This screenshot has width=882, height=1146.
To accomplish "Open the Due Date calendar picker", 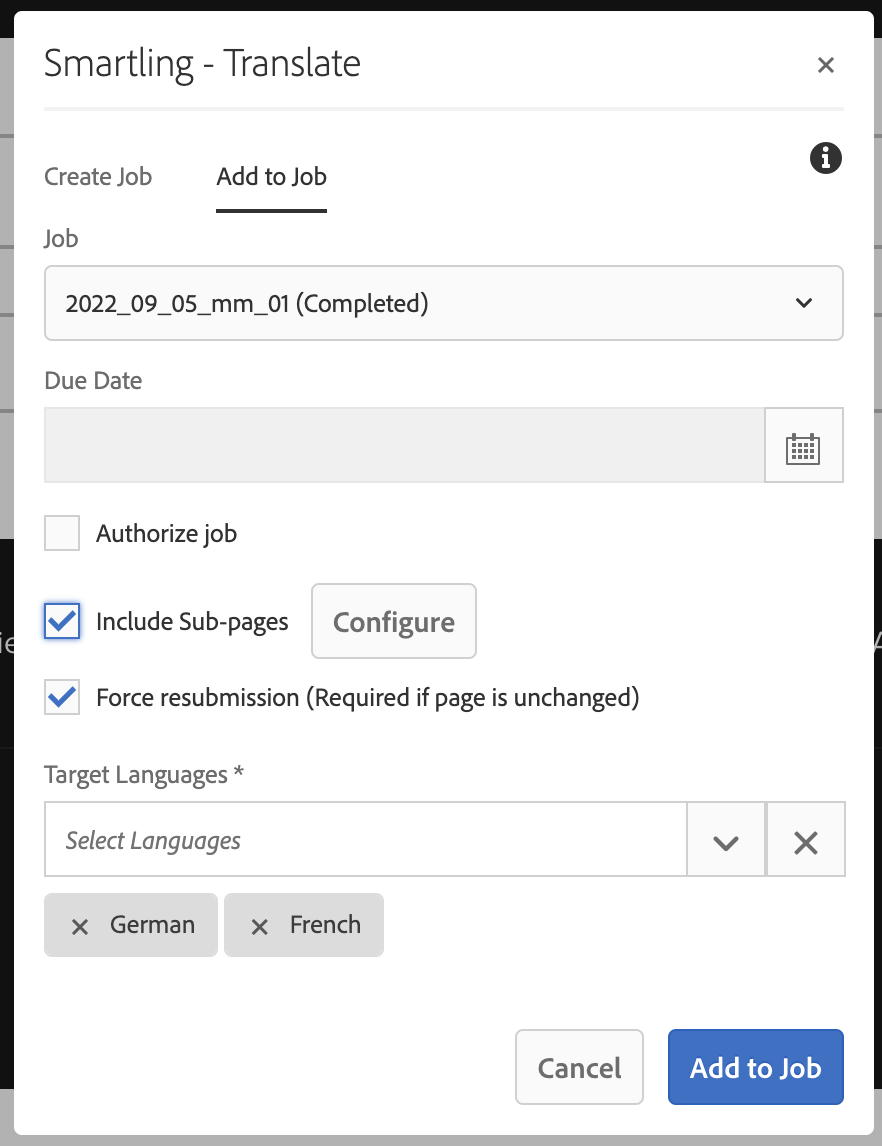I will click(x=803, y=446).
